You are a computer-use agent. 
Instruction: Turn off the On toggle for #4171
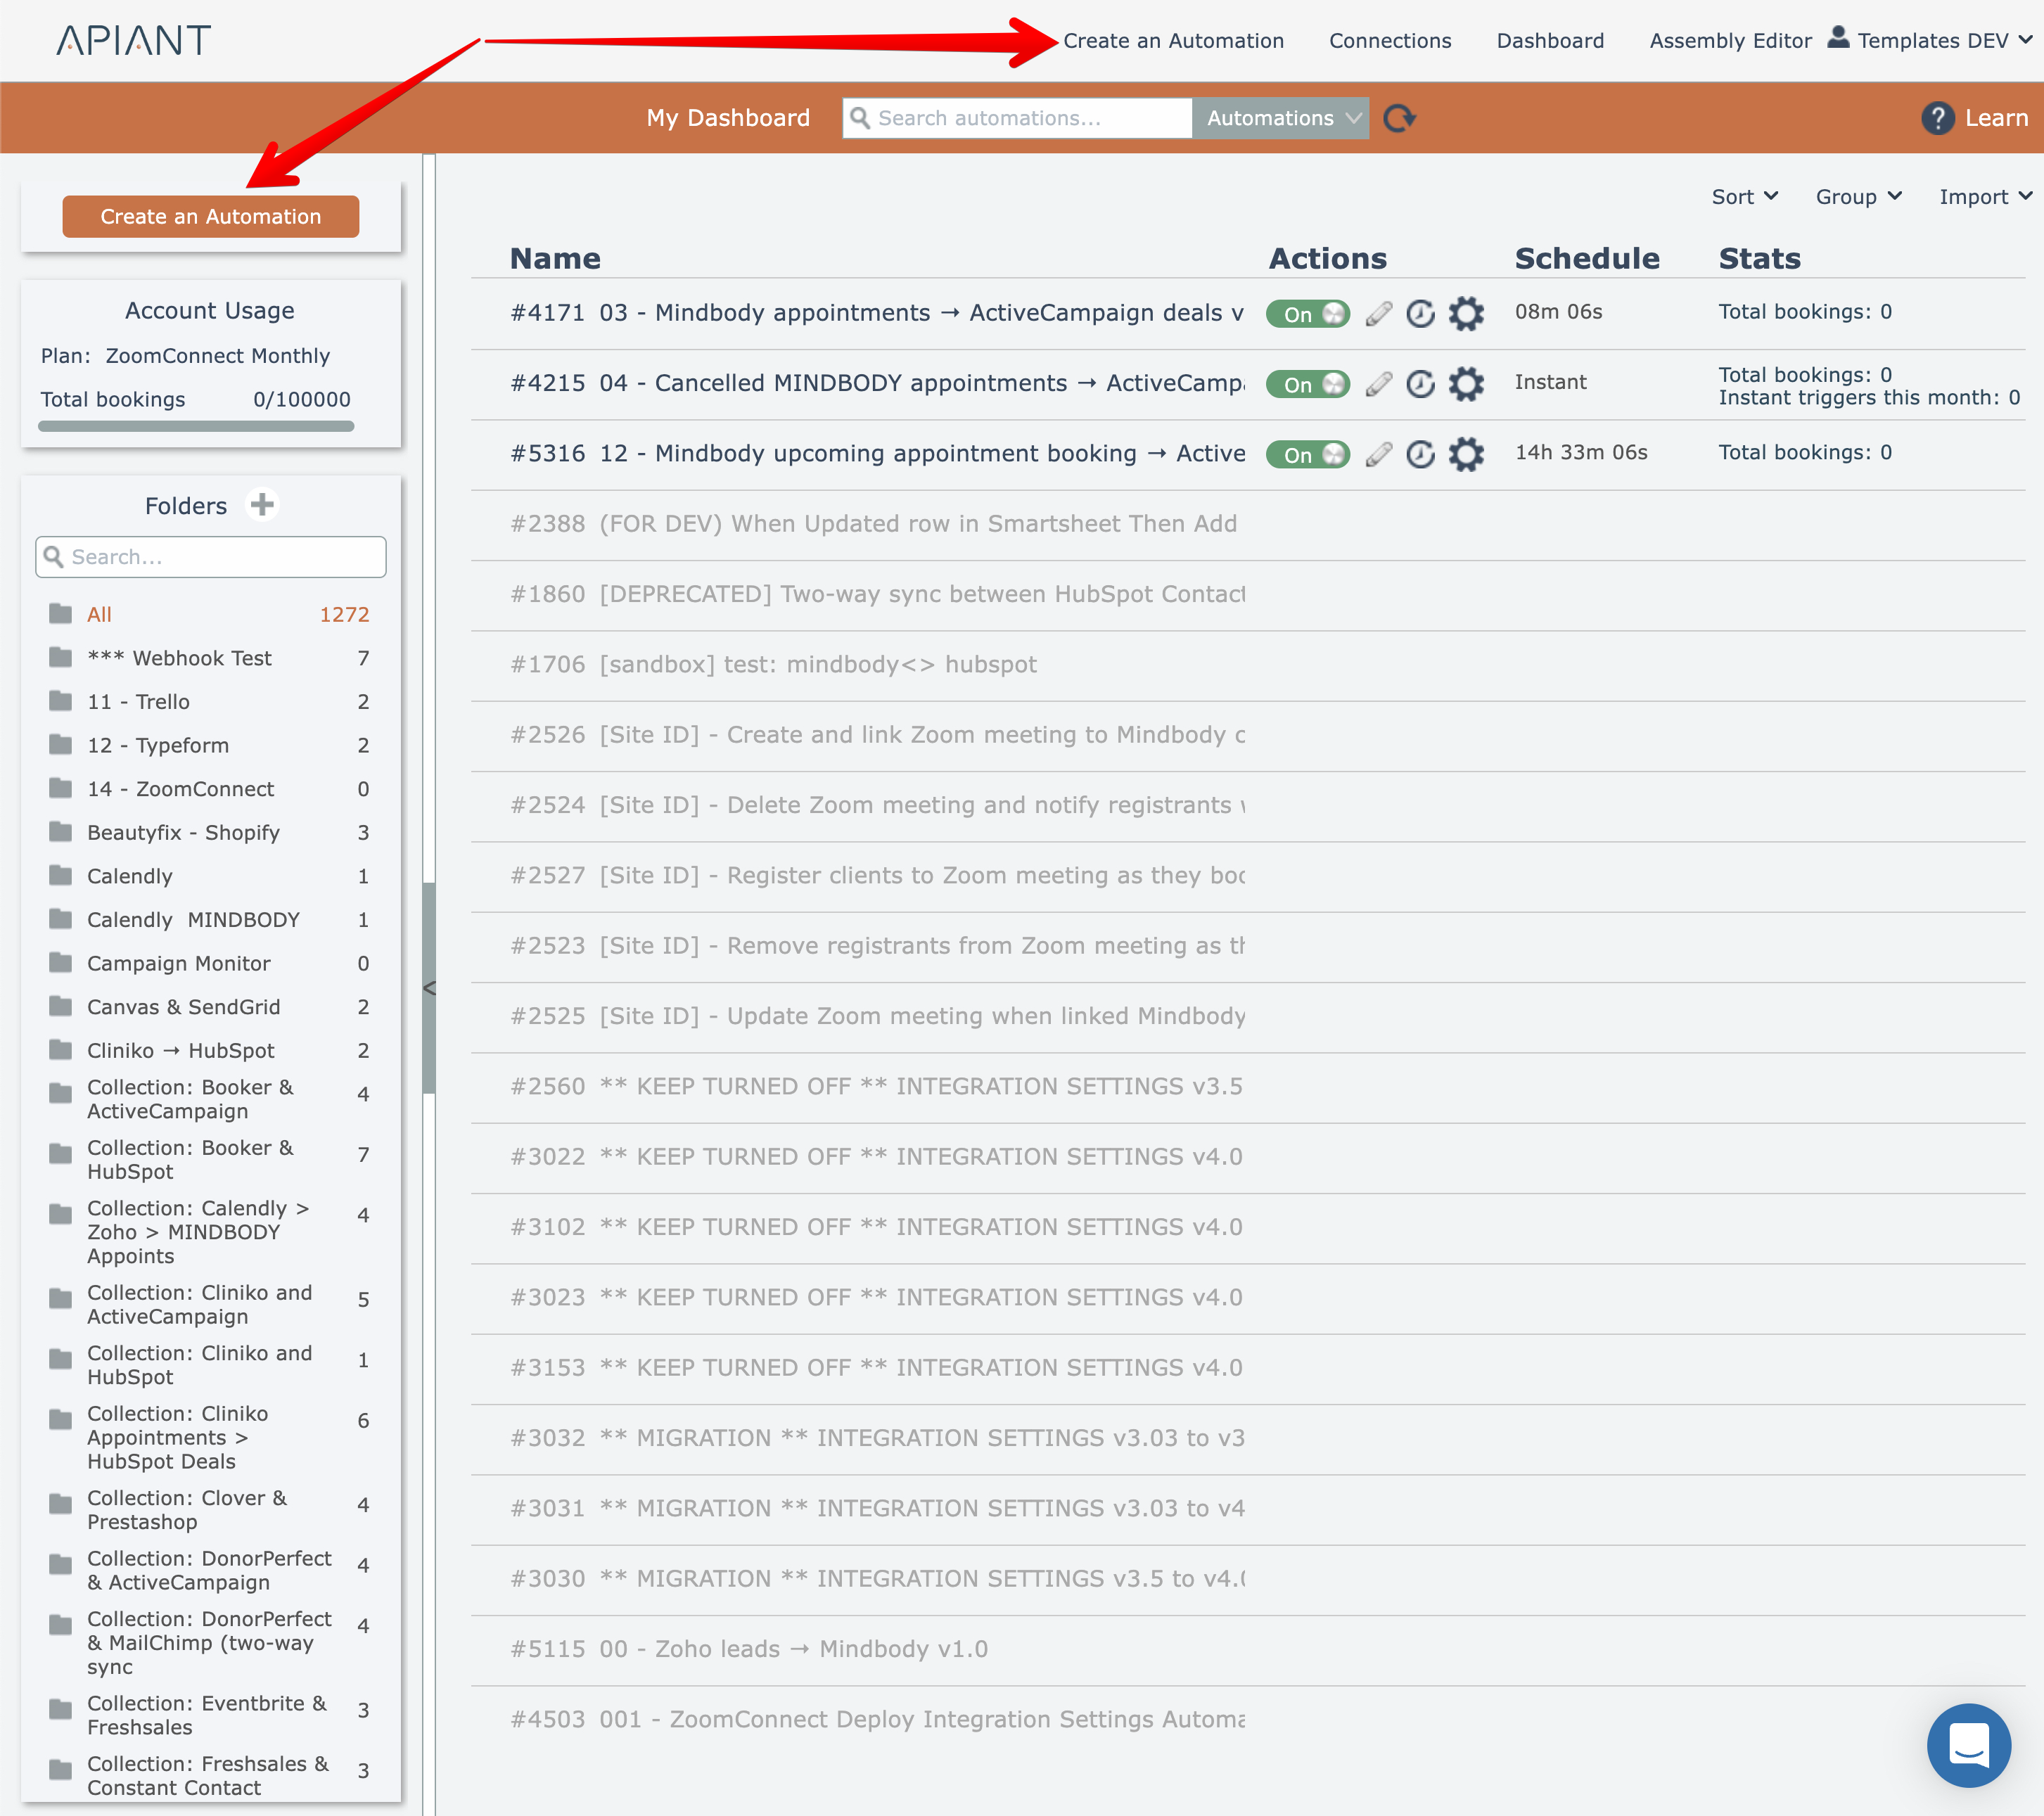pyautogui.click(x=1307, y=314)
